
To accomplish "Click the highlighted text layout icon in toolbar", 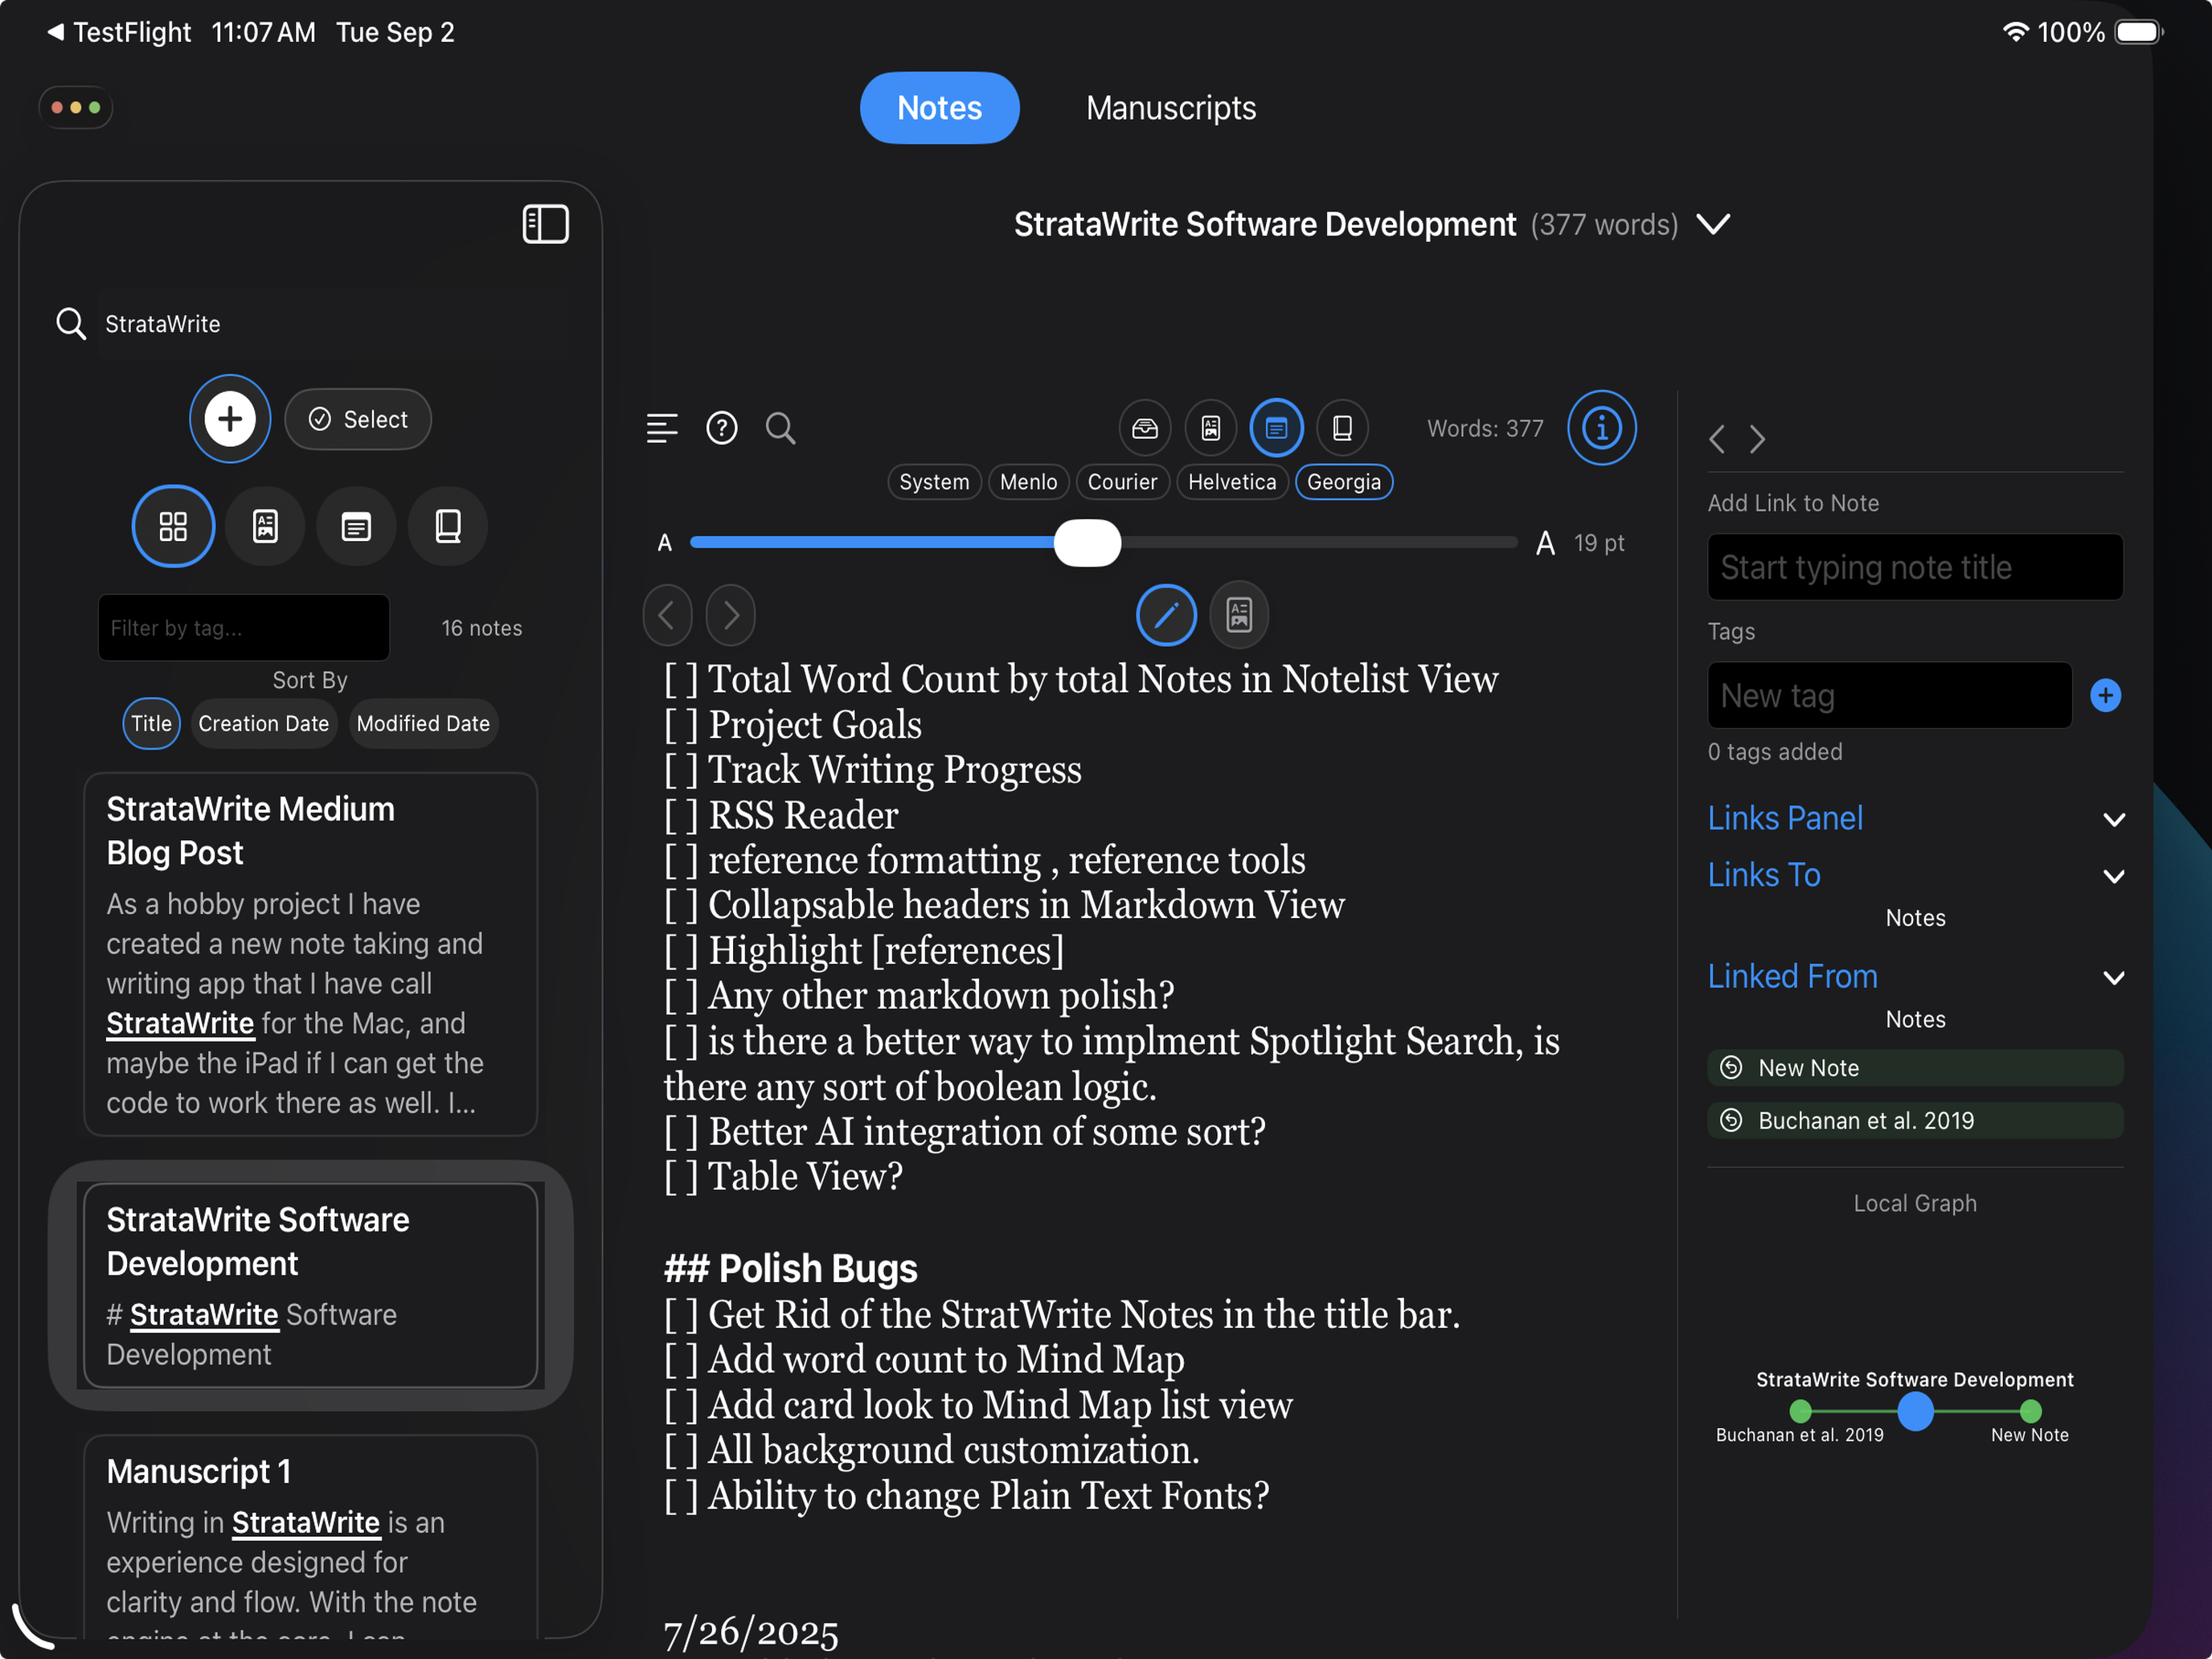I will coord(1276,428).
